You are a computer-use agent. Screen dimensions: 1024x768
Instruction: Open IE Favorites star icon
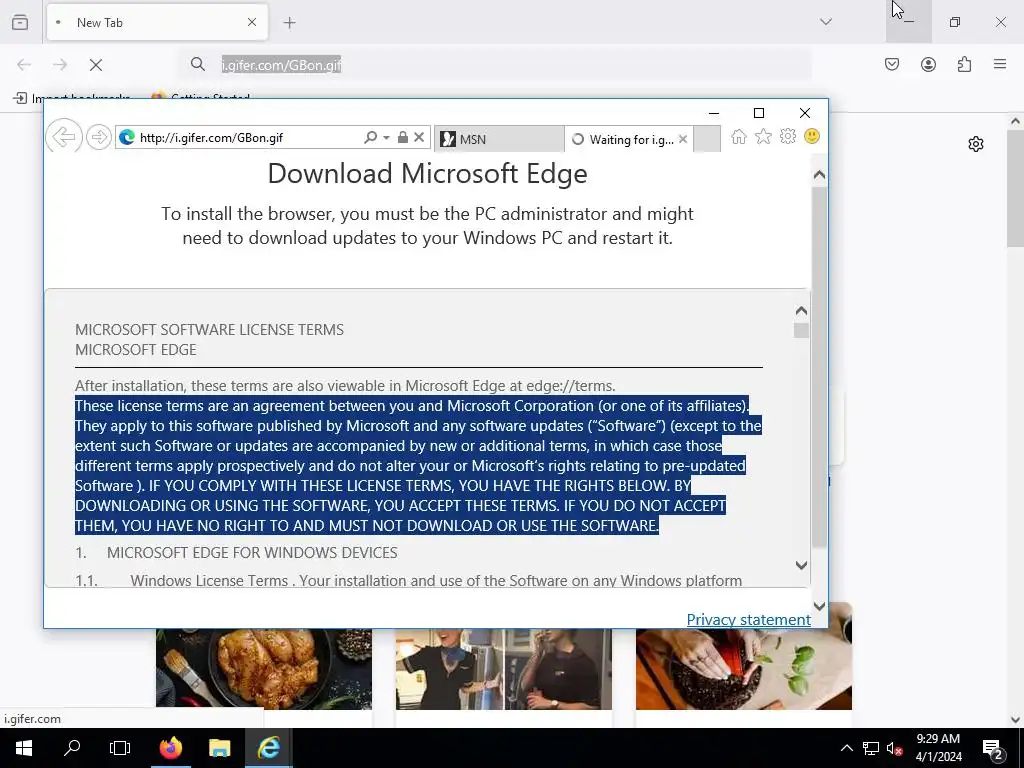(763, 136)
